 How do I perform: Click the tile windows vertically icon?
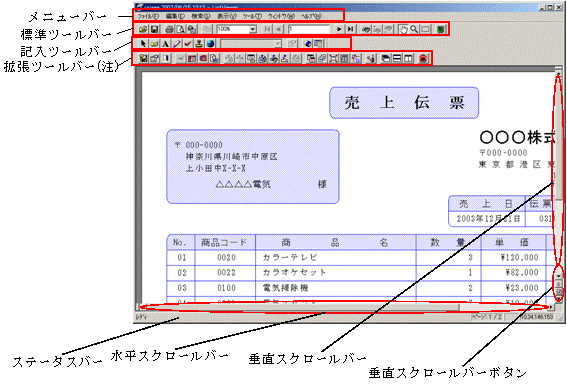(408, 58)
